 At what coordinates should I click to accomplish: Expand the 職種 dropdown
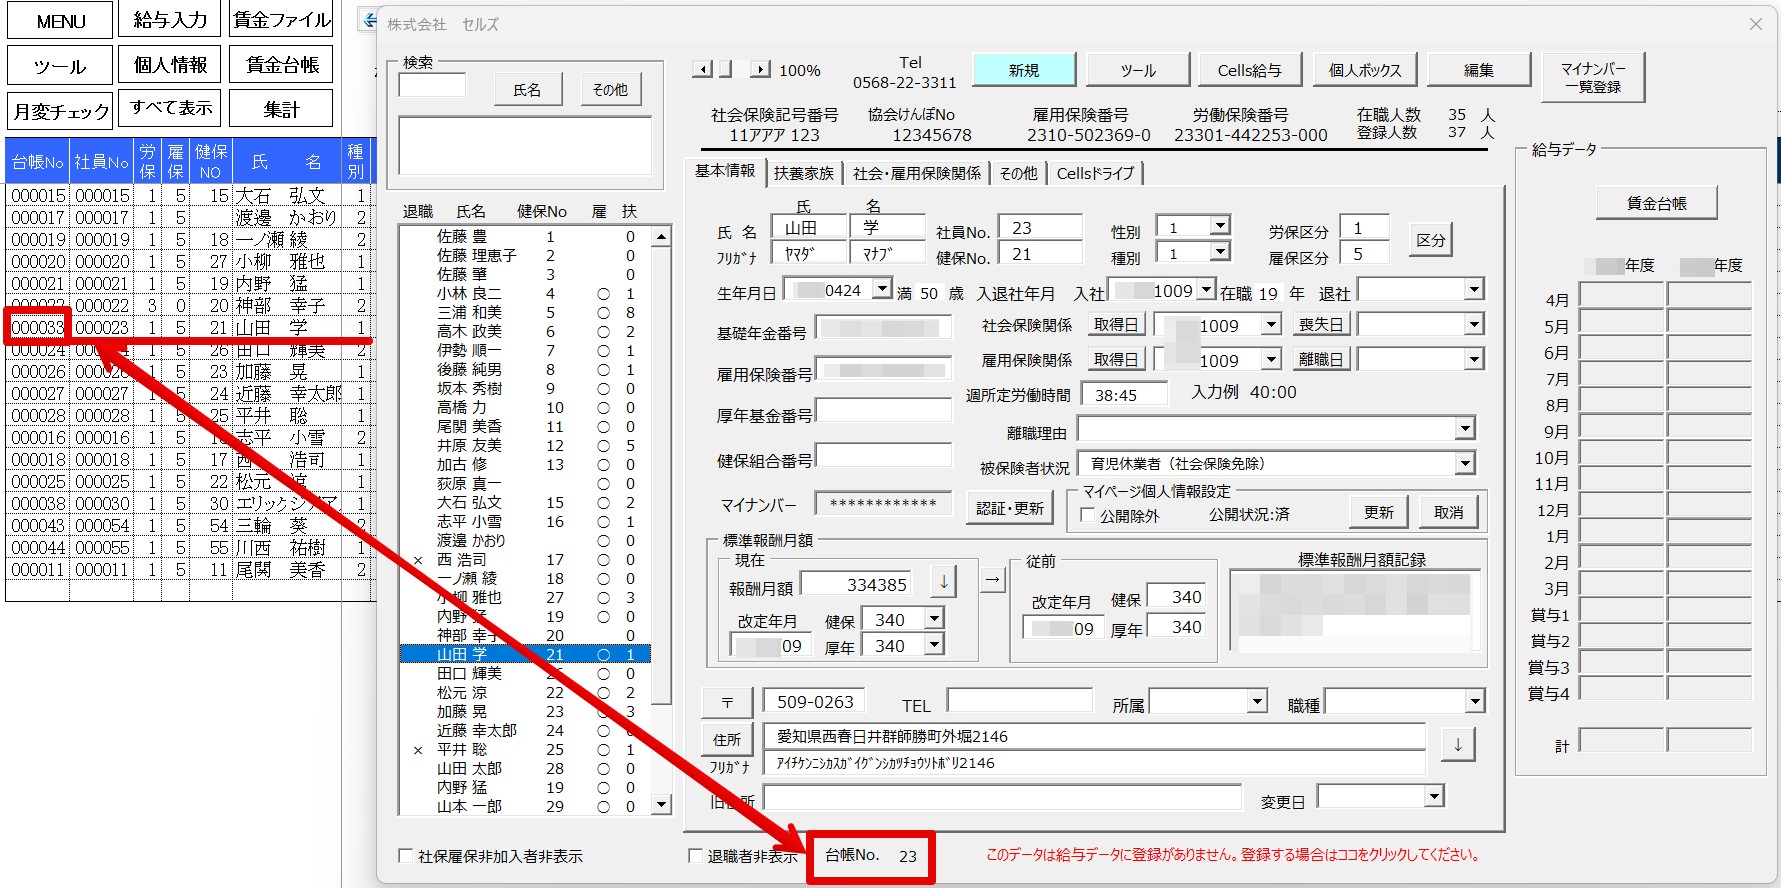coord(1475,702)
